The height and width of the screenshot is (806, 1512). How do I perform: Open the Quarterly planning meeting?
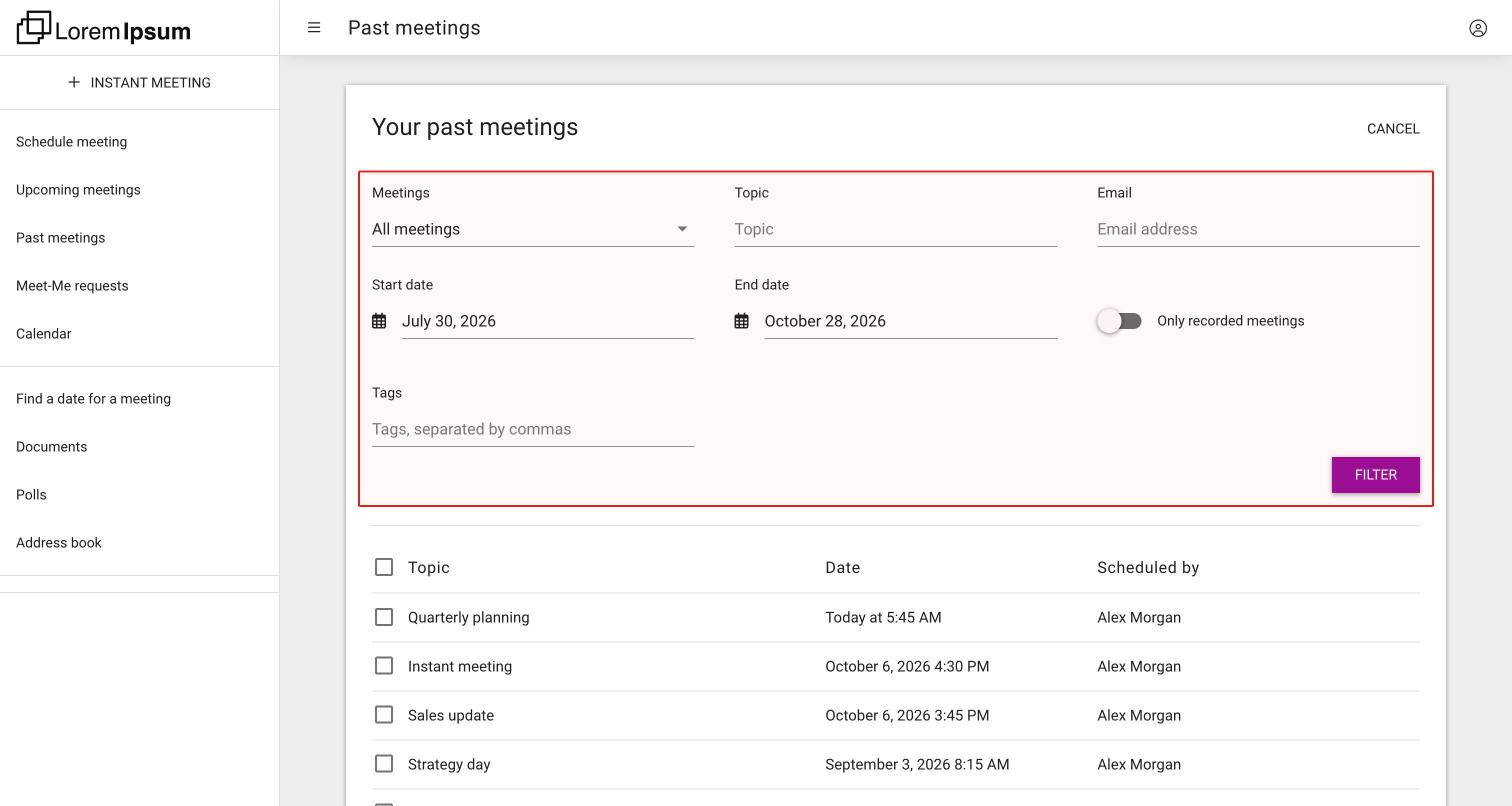click(x=469, y=617)
